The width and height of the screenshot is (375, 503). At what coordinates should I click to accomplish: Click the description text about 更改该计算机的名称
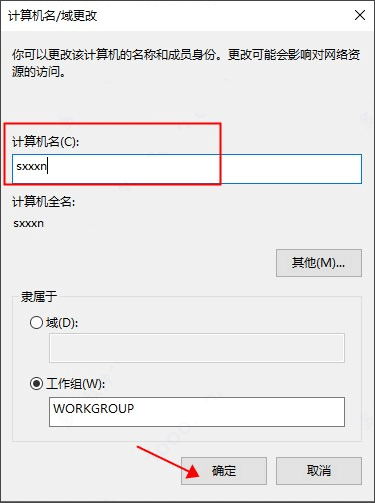(x=186, y=63)
